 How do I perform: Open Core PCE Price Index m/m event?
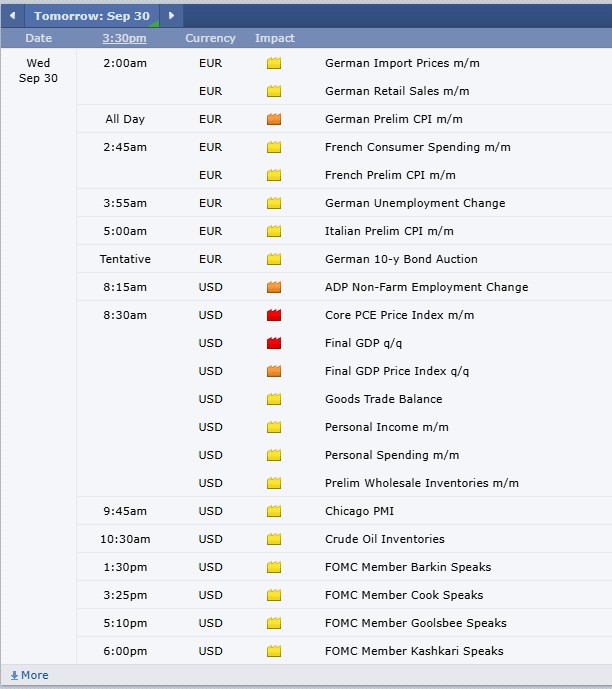(399, 315)
